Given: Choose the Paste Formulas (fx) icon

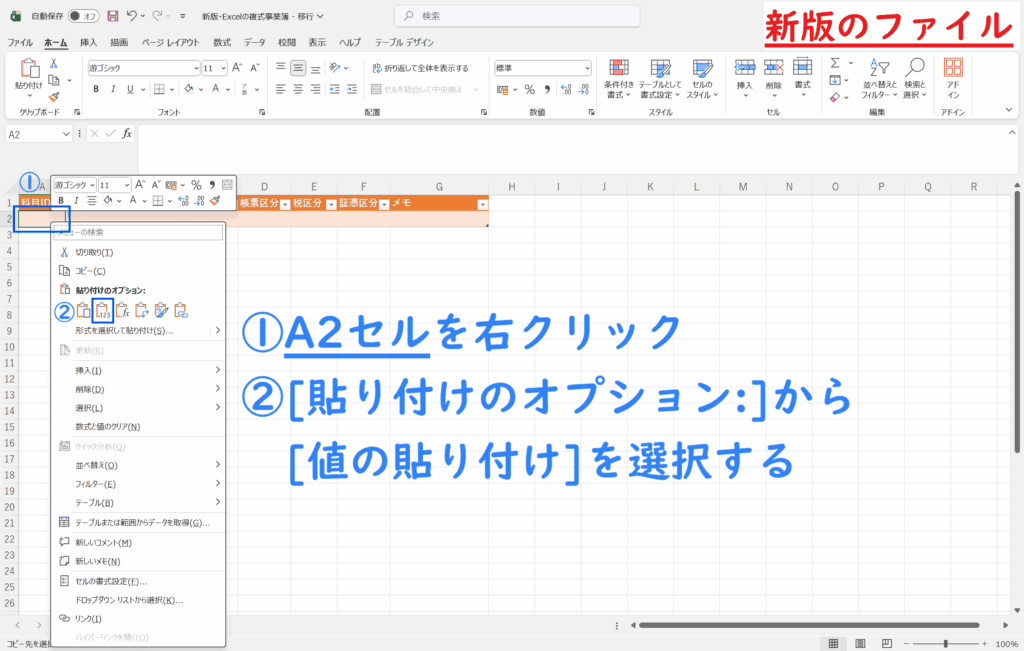Looking at the screenshot, I should click(x=122, y=311).
